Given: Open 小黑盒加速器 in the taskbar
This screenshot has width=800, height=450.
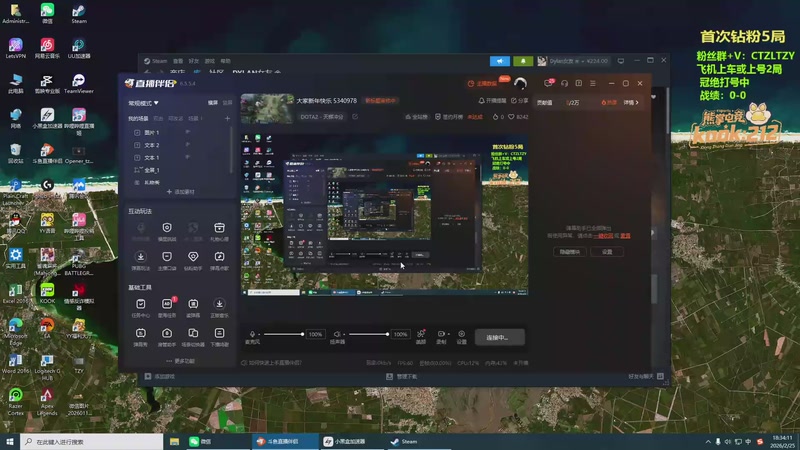Looking at the screenshot, I should (351, 442).
